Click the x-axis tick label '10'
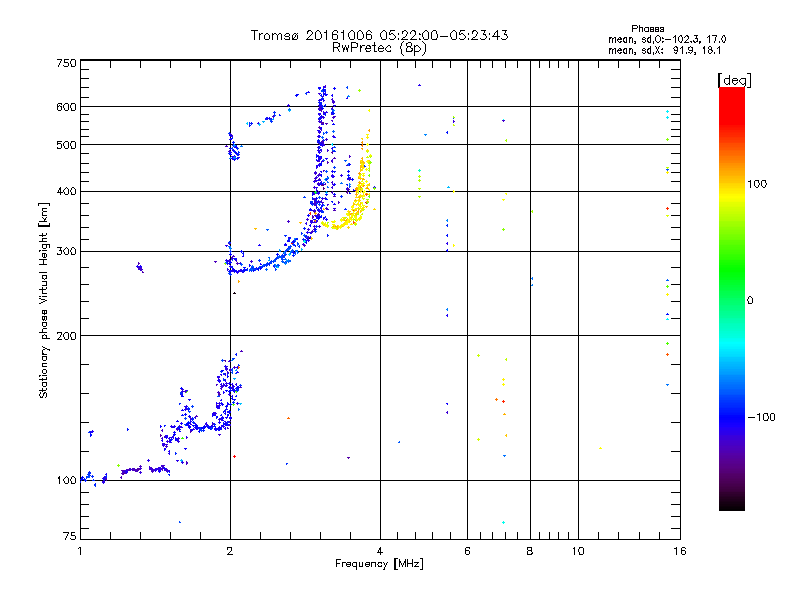This screenshot has height=600, width=800. click(578, 551)
